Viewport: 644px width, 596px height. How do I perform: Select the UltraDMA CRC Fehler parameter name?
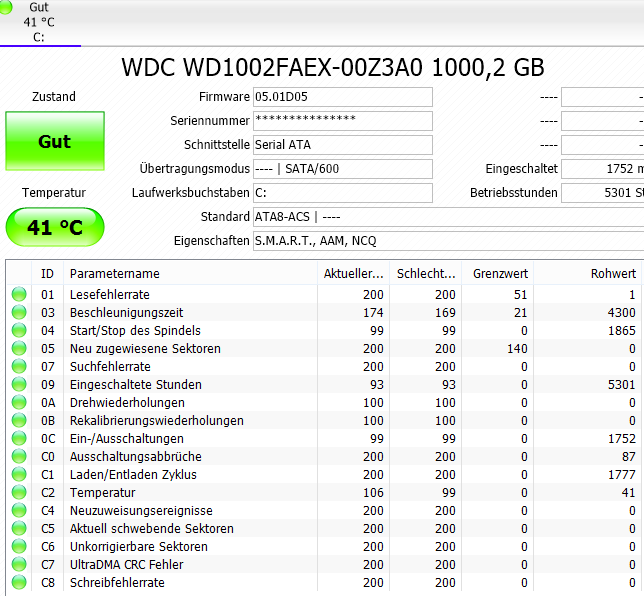tap(126, 564)
